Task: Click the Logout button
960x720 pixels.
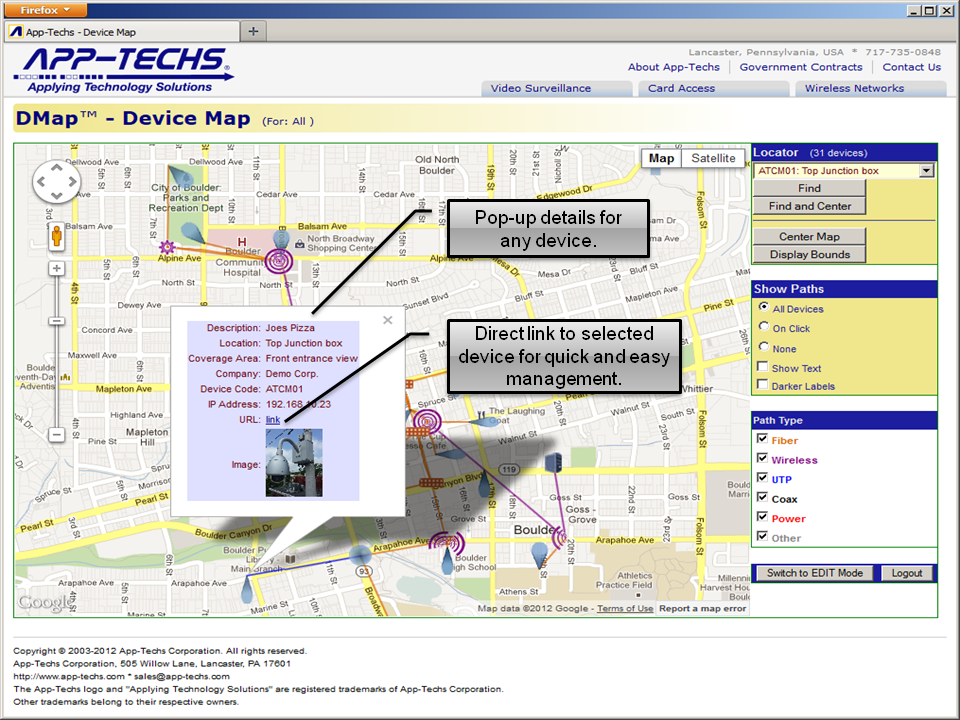Action: [907, 573]
